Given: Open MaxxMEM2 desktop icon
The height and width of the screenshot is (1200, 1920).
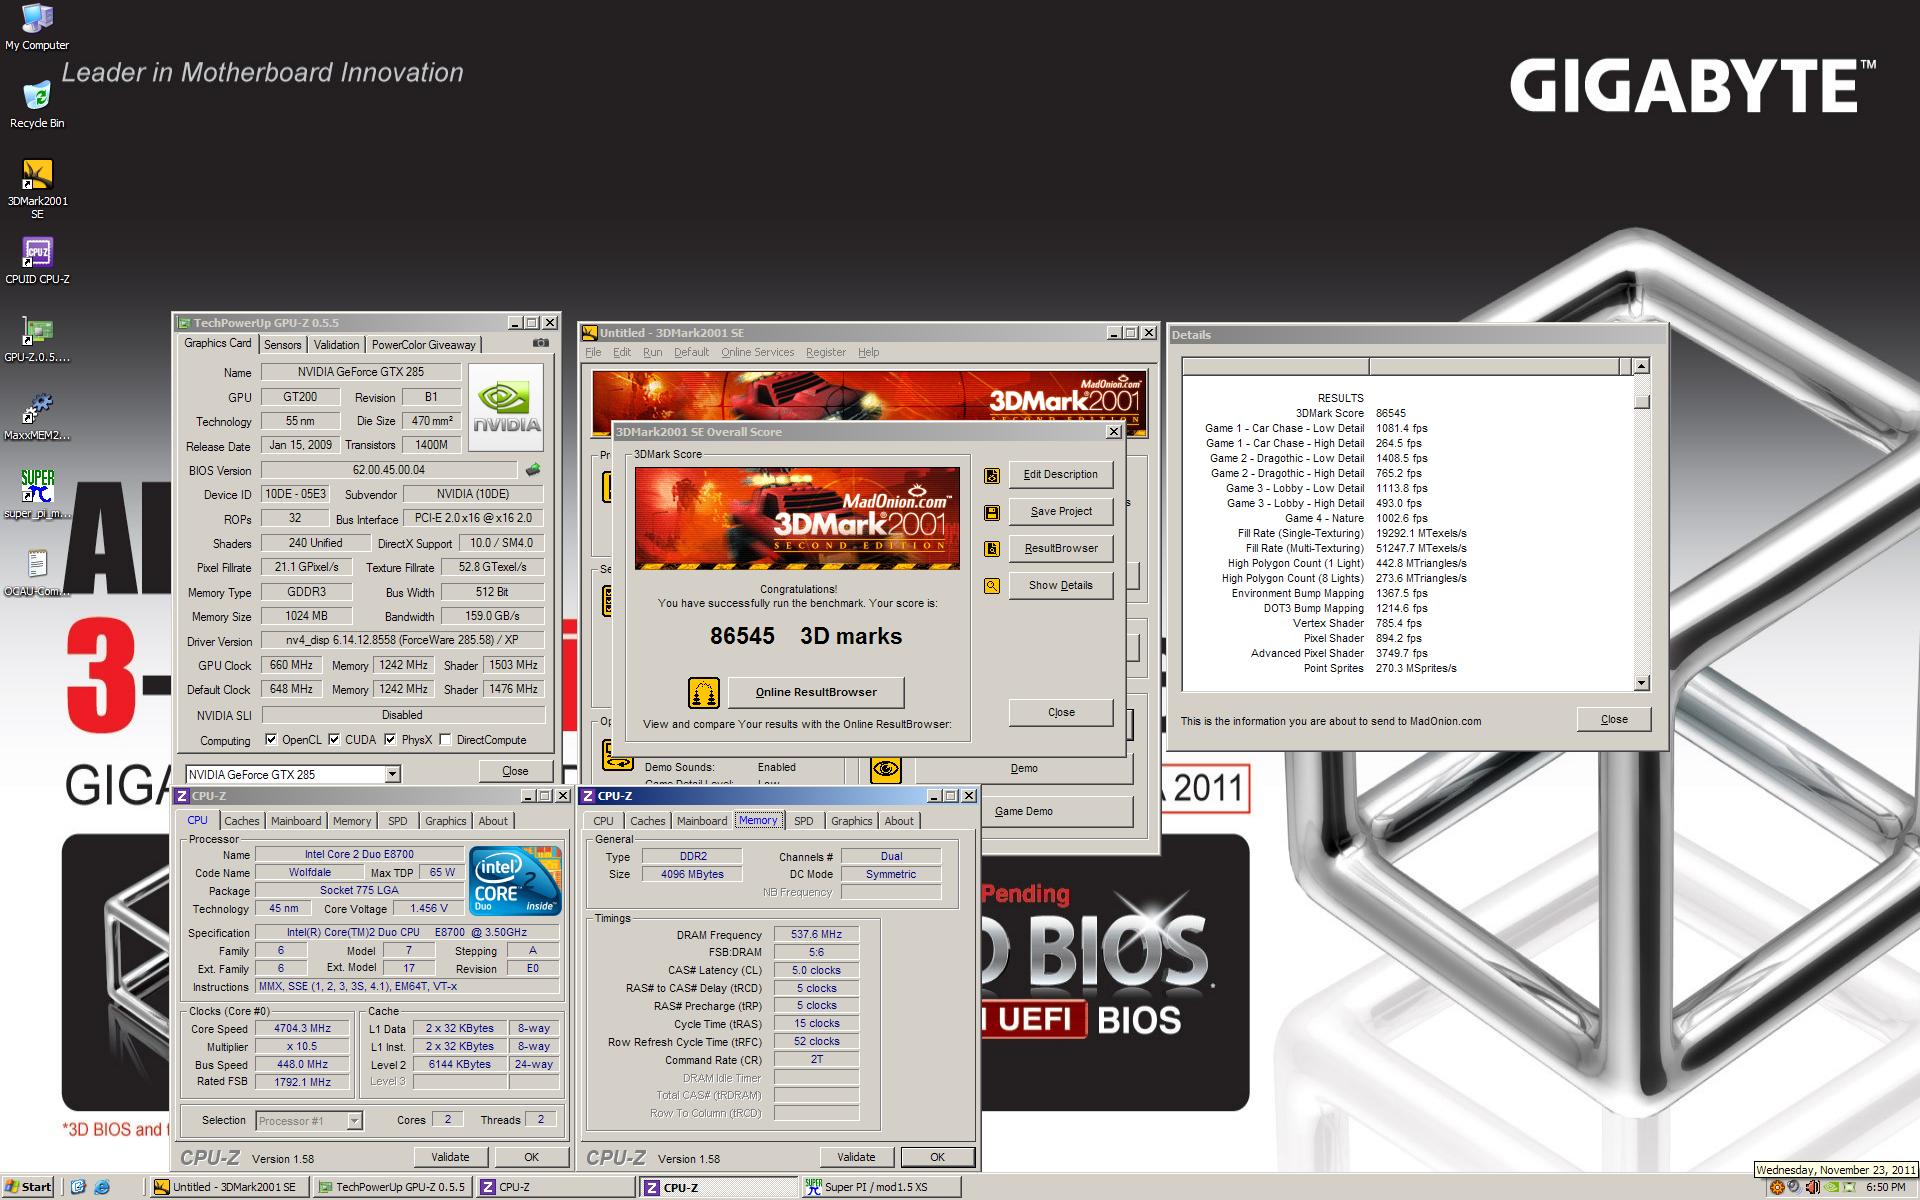Looking at the screenshot, I should tap(37, 418).
